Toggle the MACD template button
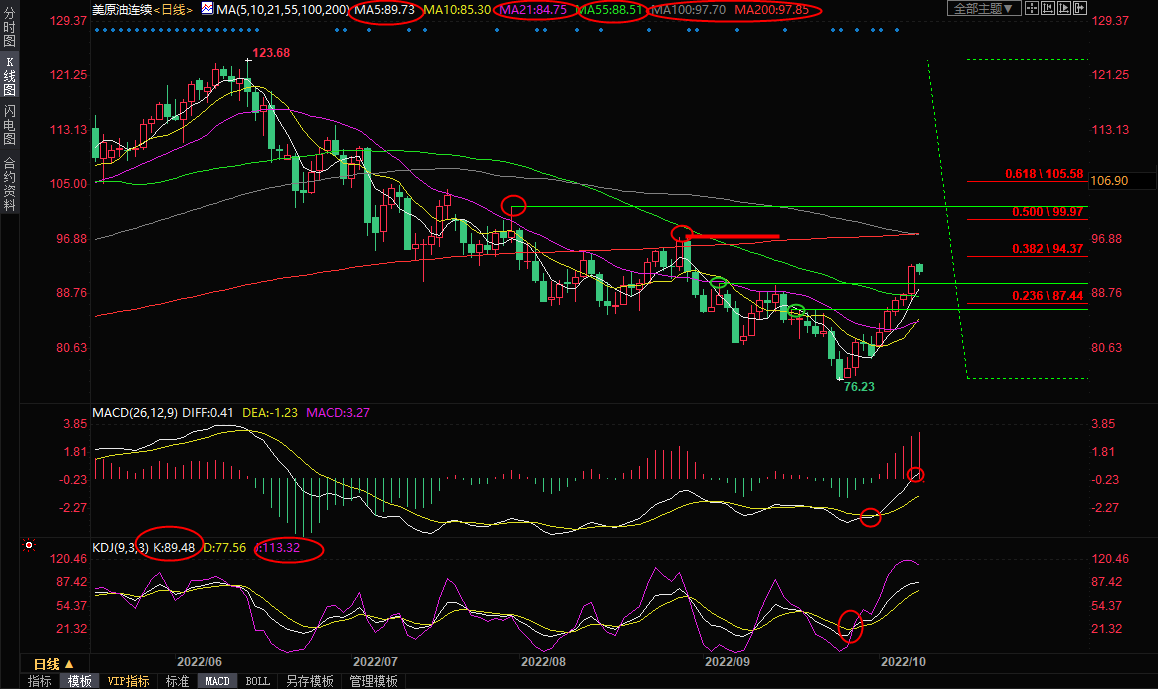 [x=217, y=681]
